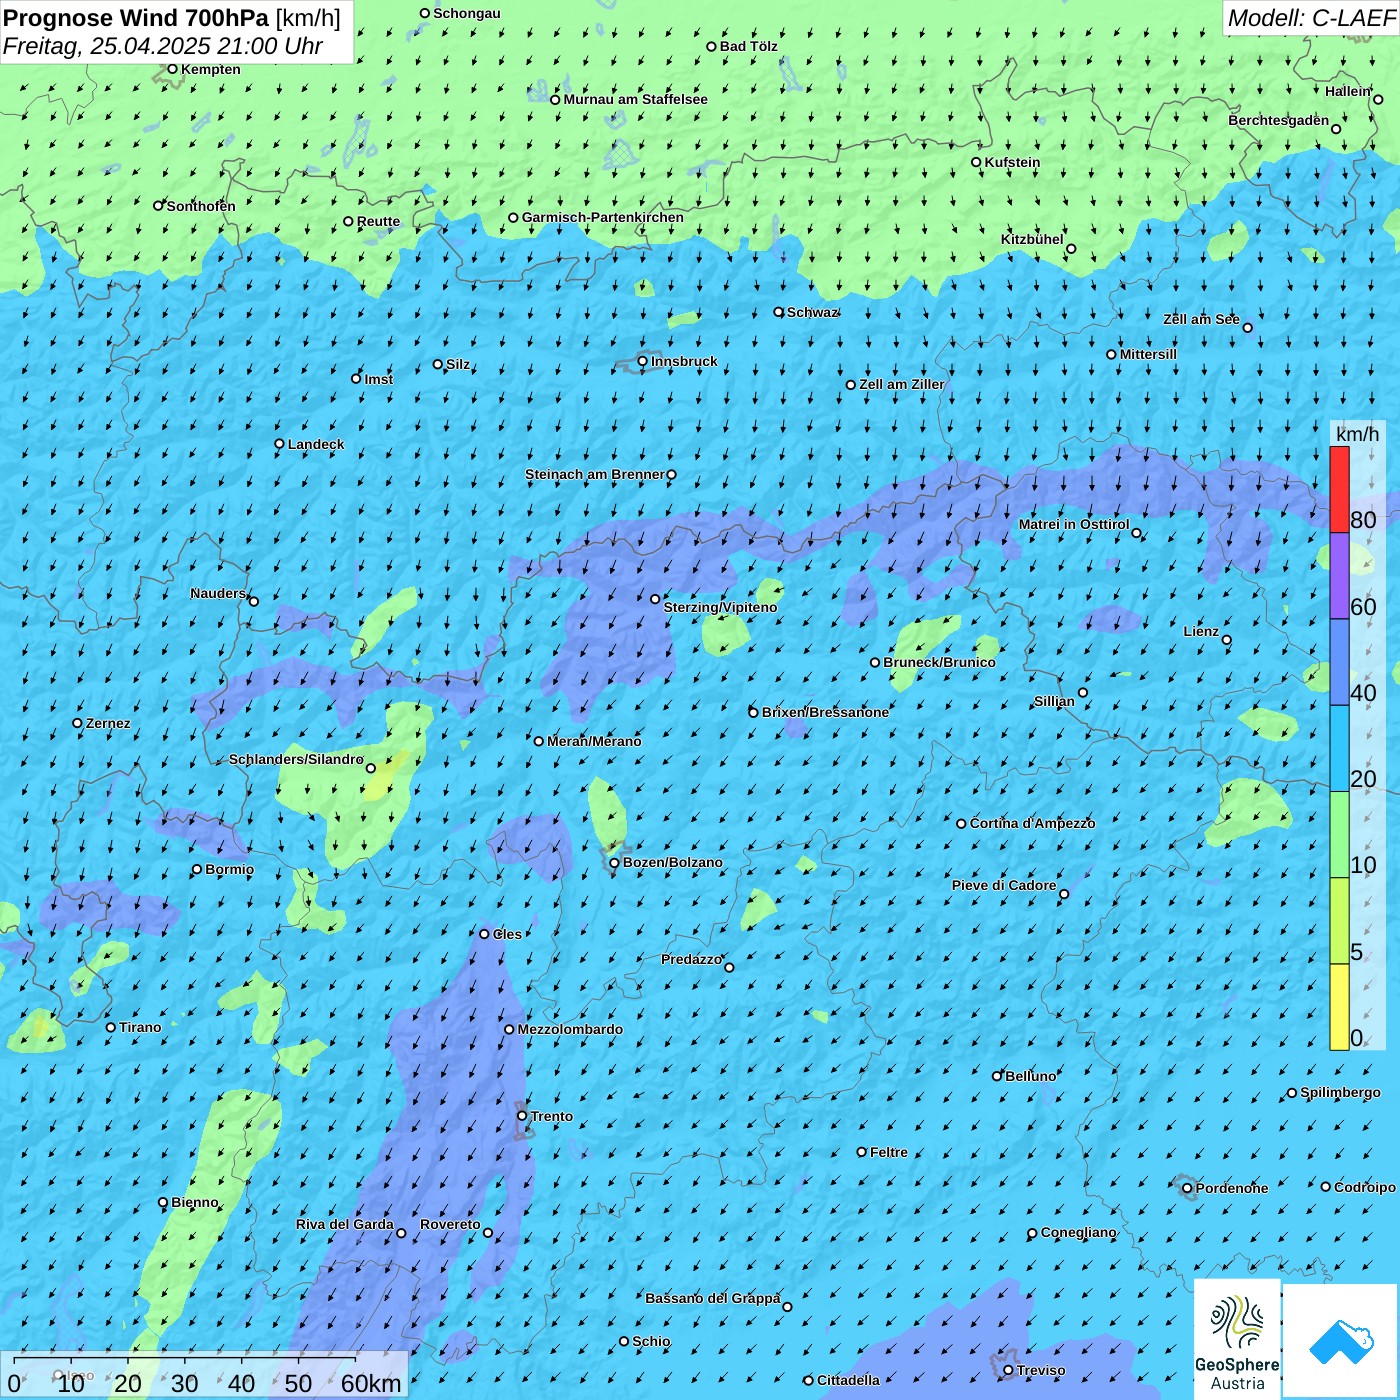Screen dimensions: 1400x1400
Task: Click the Feltre city marker
Action: coord(862,1152)
